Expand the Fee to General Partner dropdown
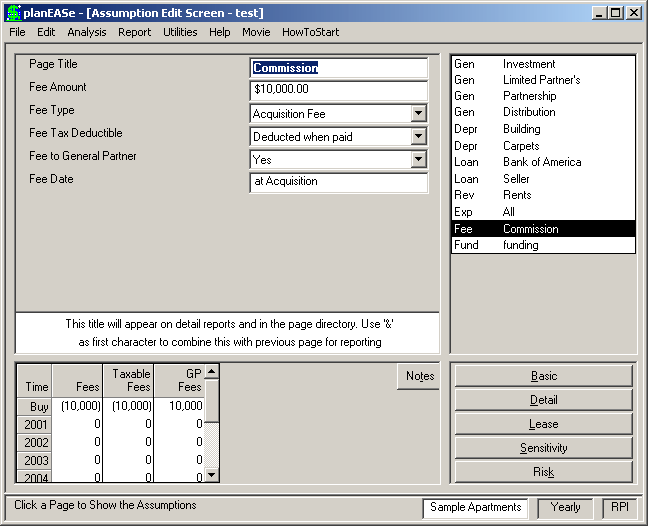Image resolution: width=648 pixels, height=526 pixels. (418, 159)
